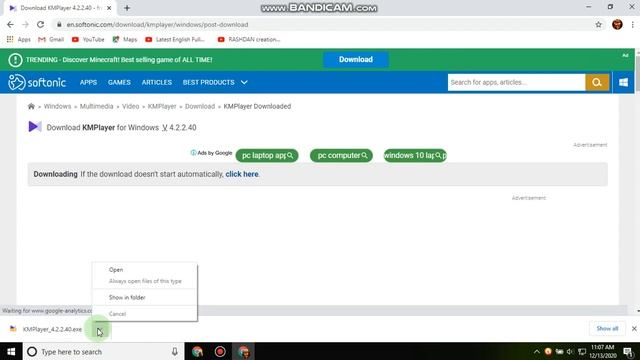
Task: Click the orange search magnifier button
Action: click(597, 82)
